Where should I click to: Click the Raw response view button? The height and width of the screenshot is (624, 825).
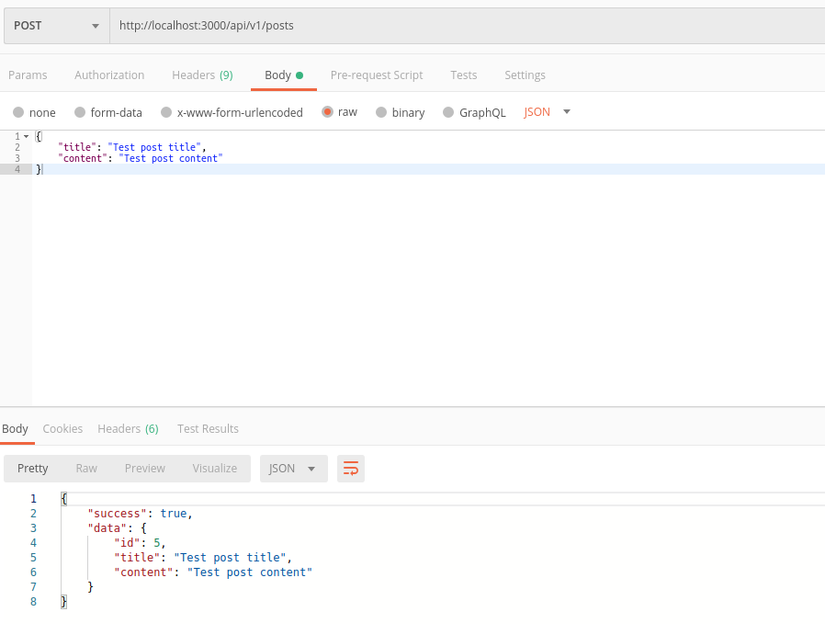click(87, 468)
